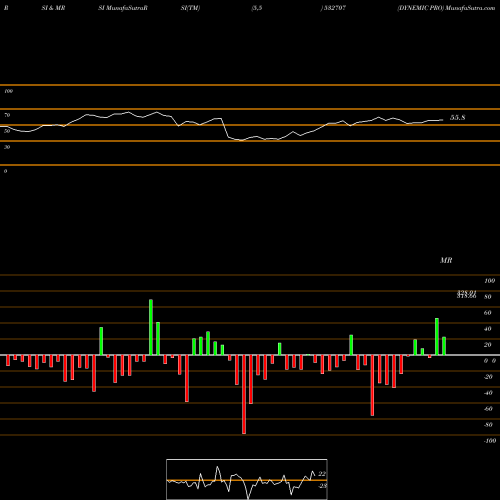Click the '-60' label on MR axis
This screenshot has height=500, width=500.
tap(488, 409)
